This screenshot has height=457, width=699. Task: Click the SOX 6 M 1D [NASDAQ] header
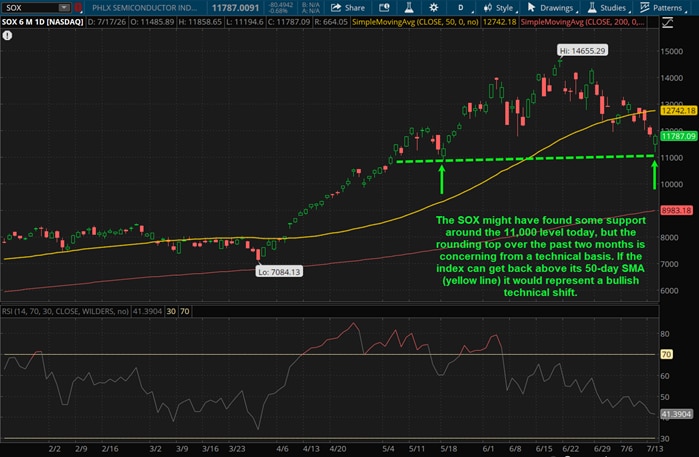42,22
